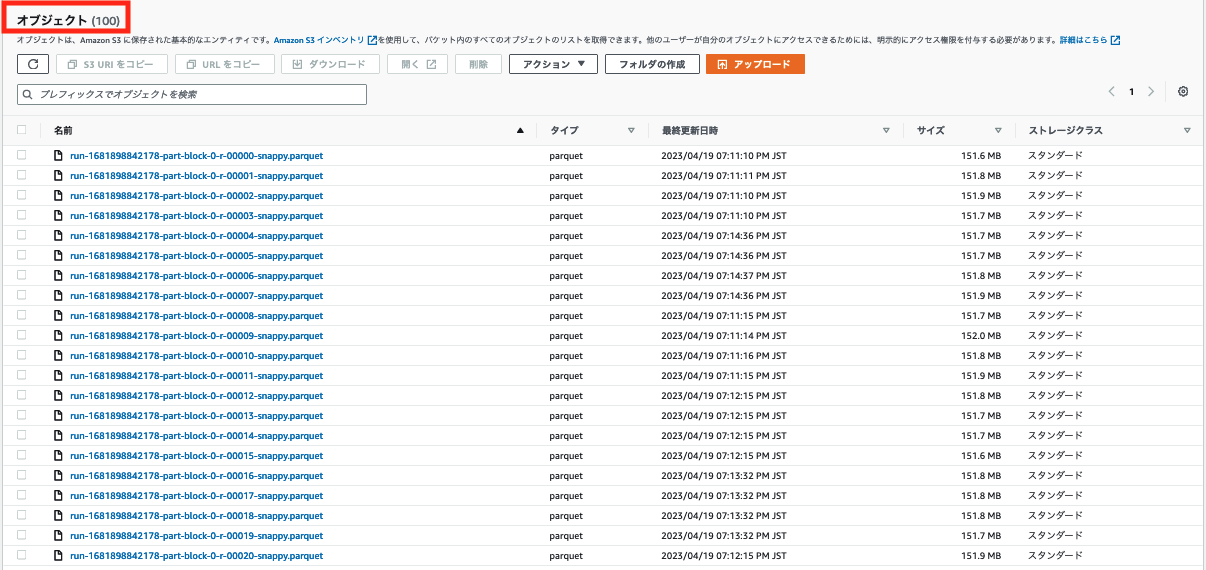Click the search magnifier icon
The height and width of the screenshot is (570, 1206).
coord(28,94)
